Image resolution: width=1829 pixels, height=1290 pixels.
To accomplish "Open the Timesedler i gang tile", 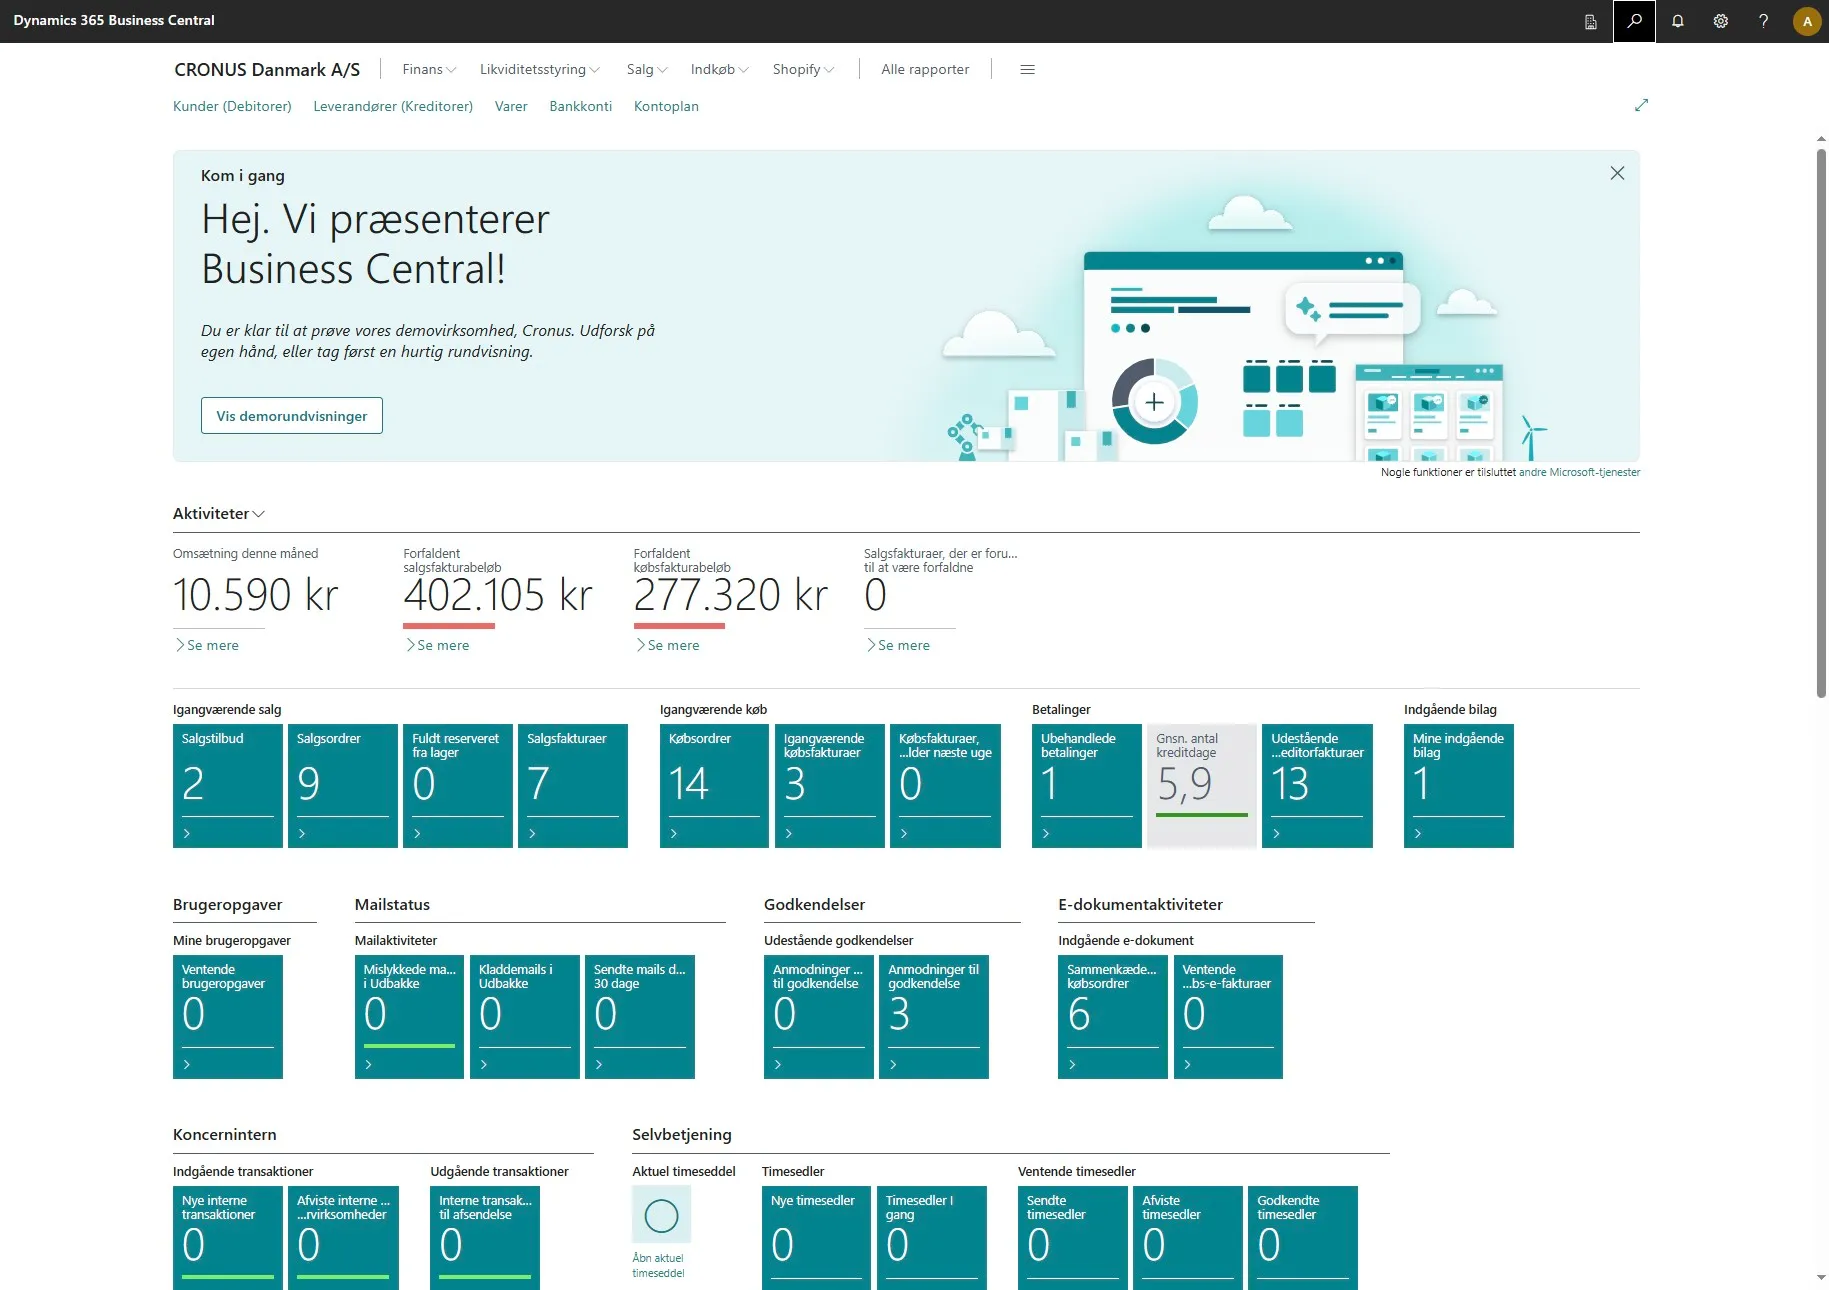I will (932, 1238).
